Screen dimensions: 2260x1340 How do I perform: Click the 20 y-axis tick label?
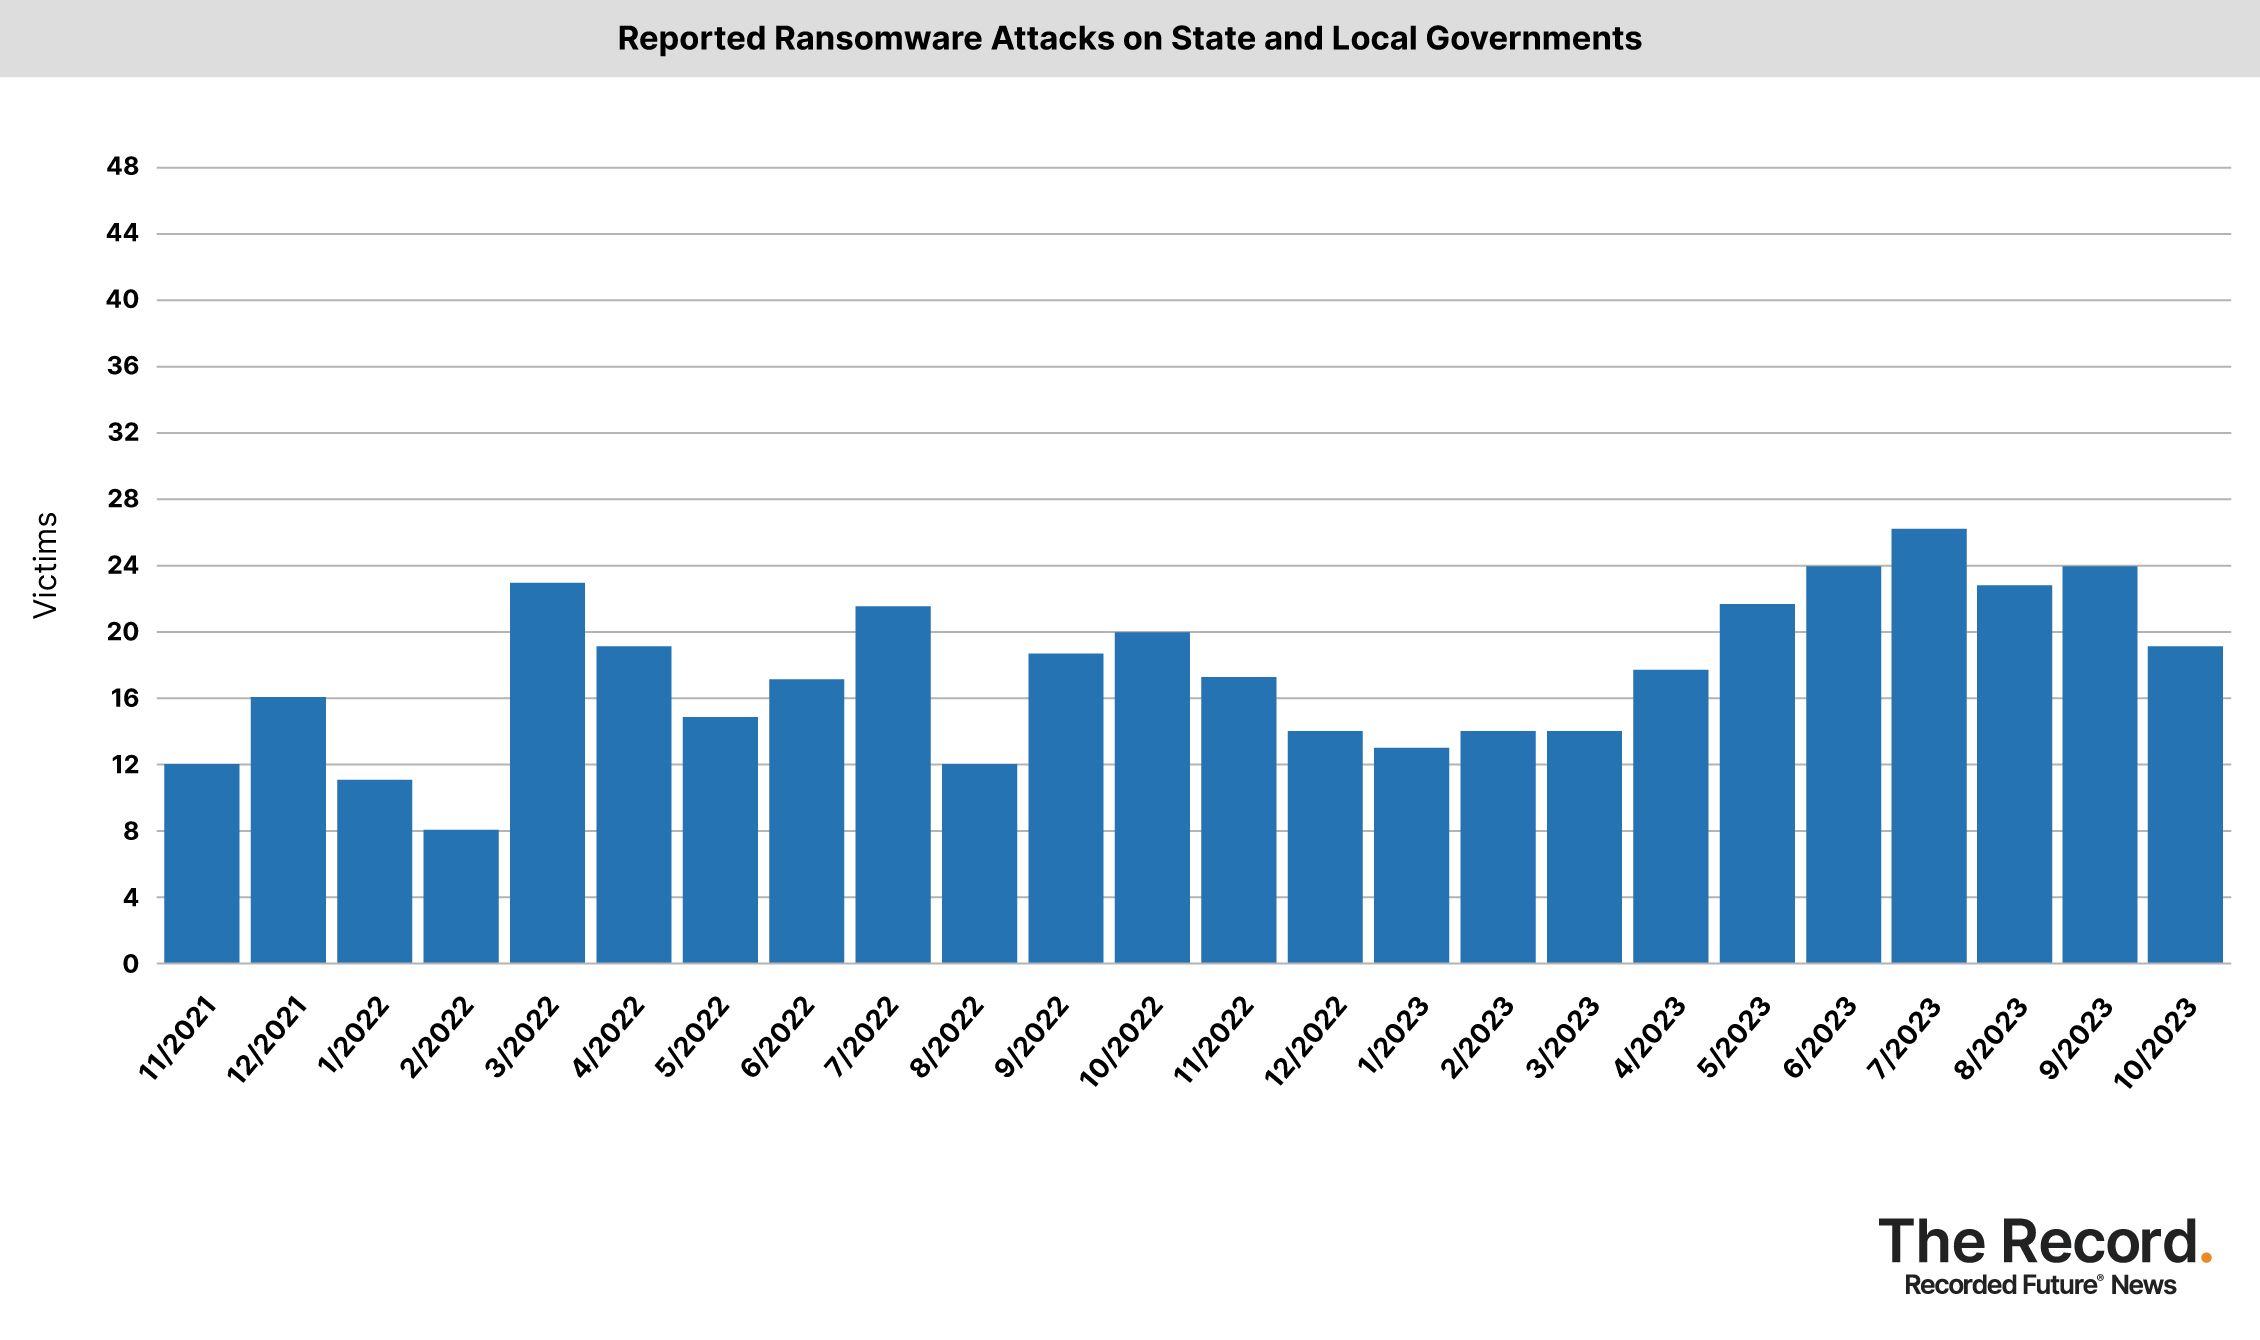click(x=123, y=631)
